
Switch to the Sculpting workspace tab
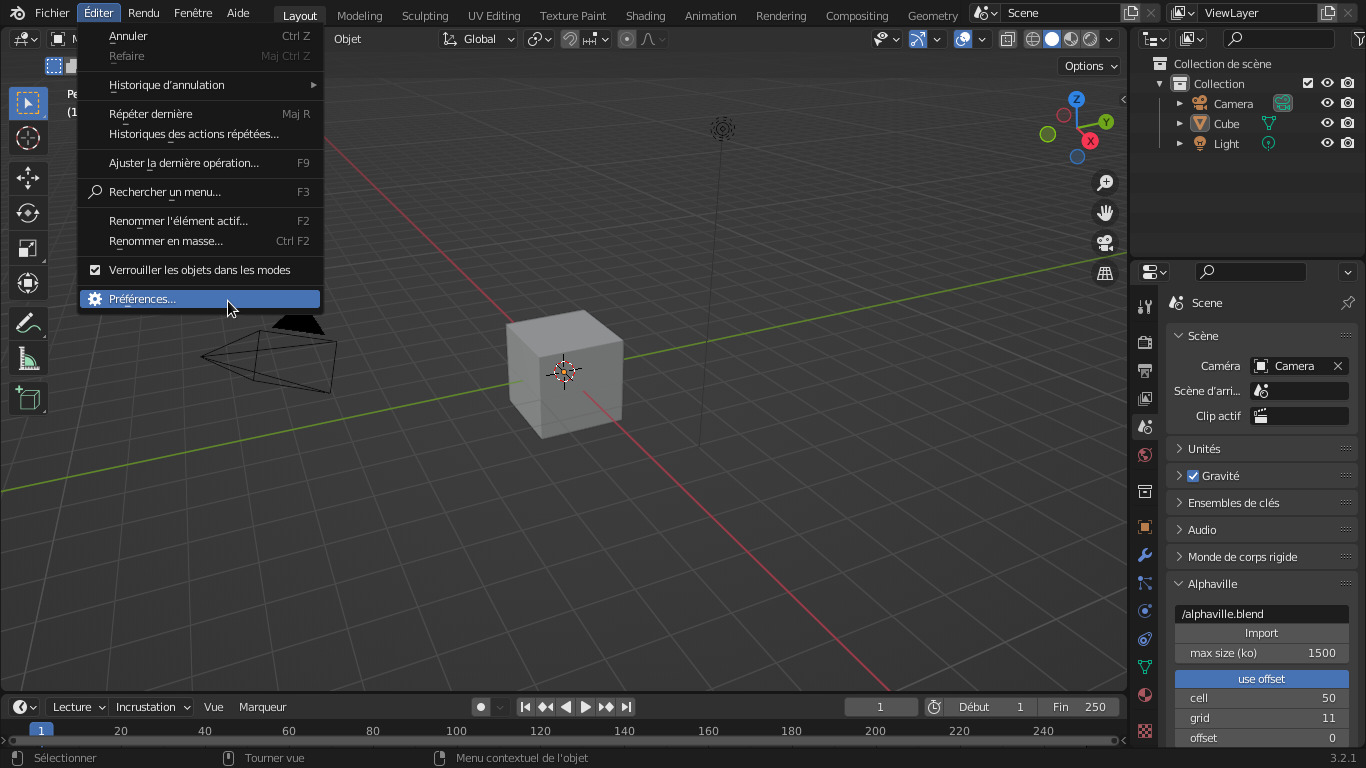click(x=424, y=16)
